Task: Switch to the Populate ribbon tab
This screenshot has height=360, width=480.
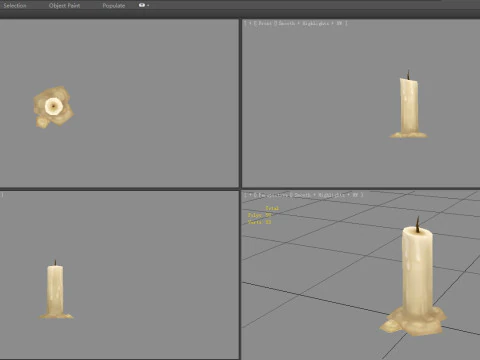Action: click(114, 6)
